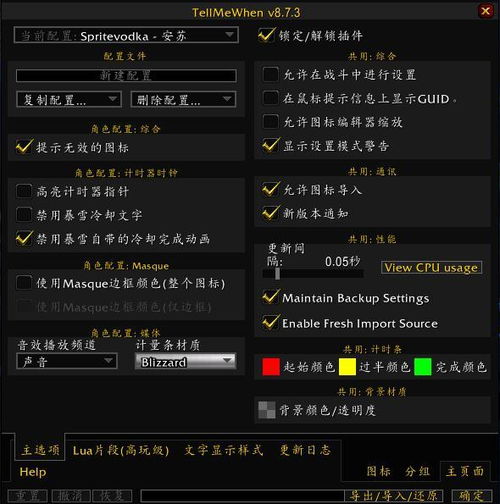Click the 新建配置 profile name field
500x504 pixels.
[126, 76]
